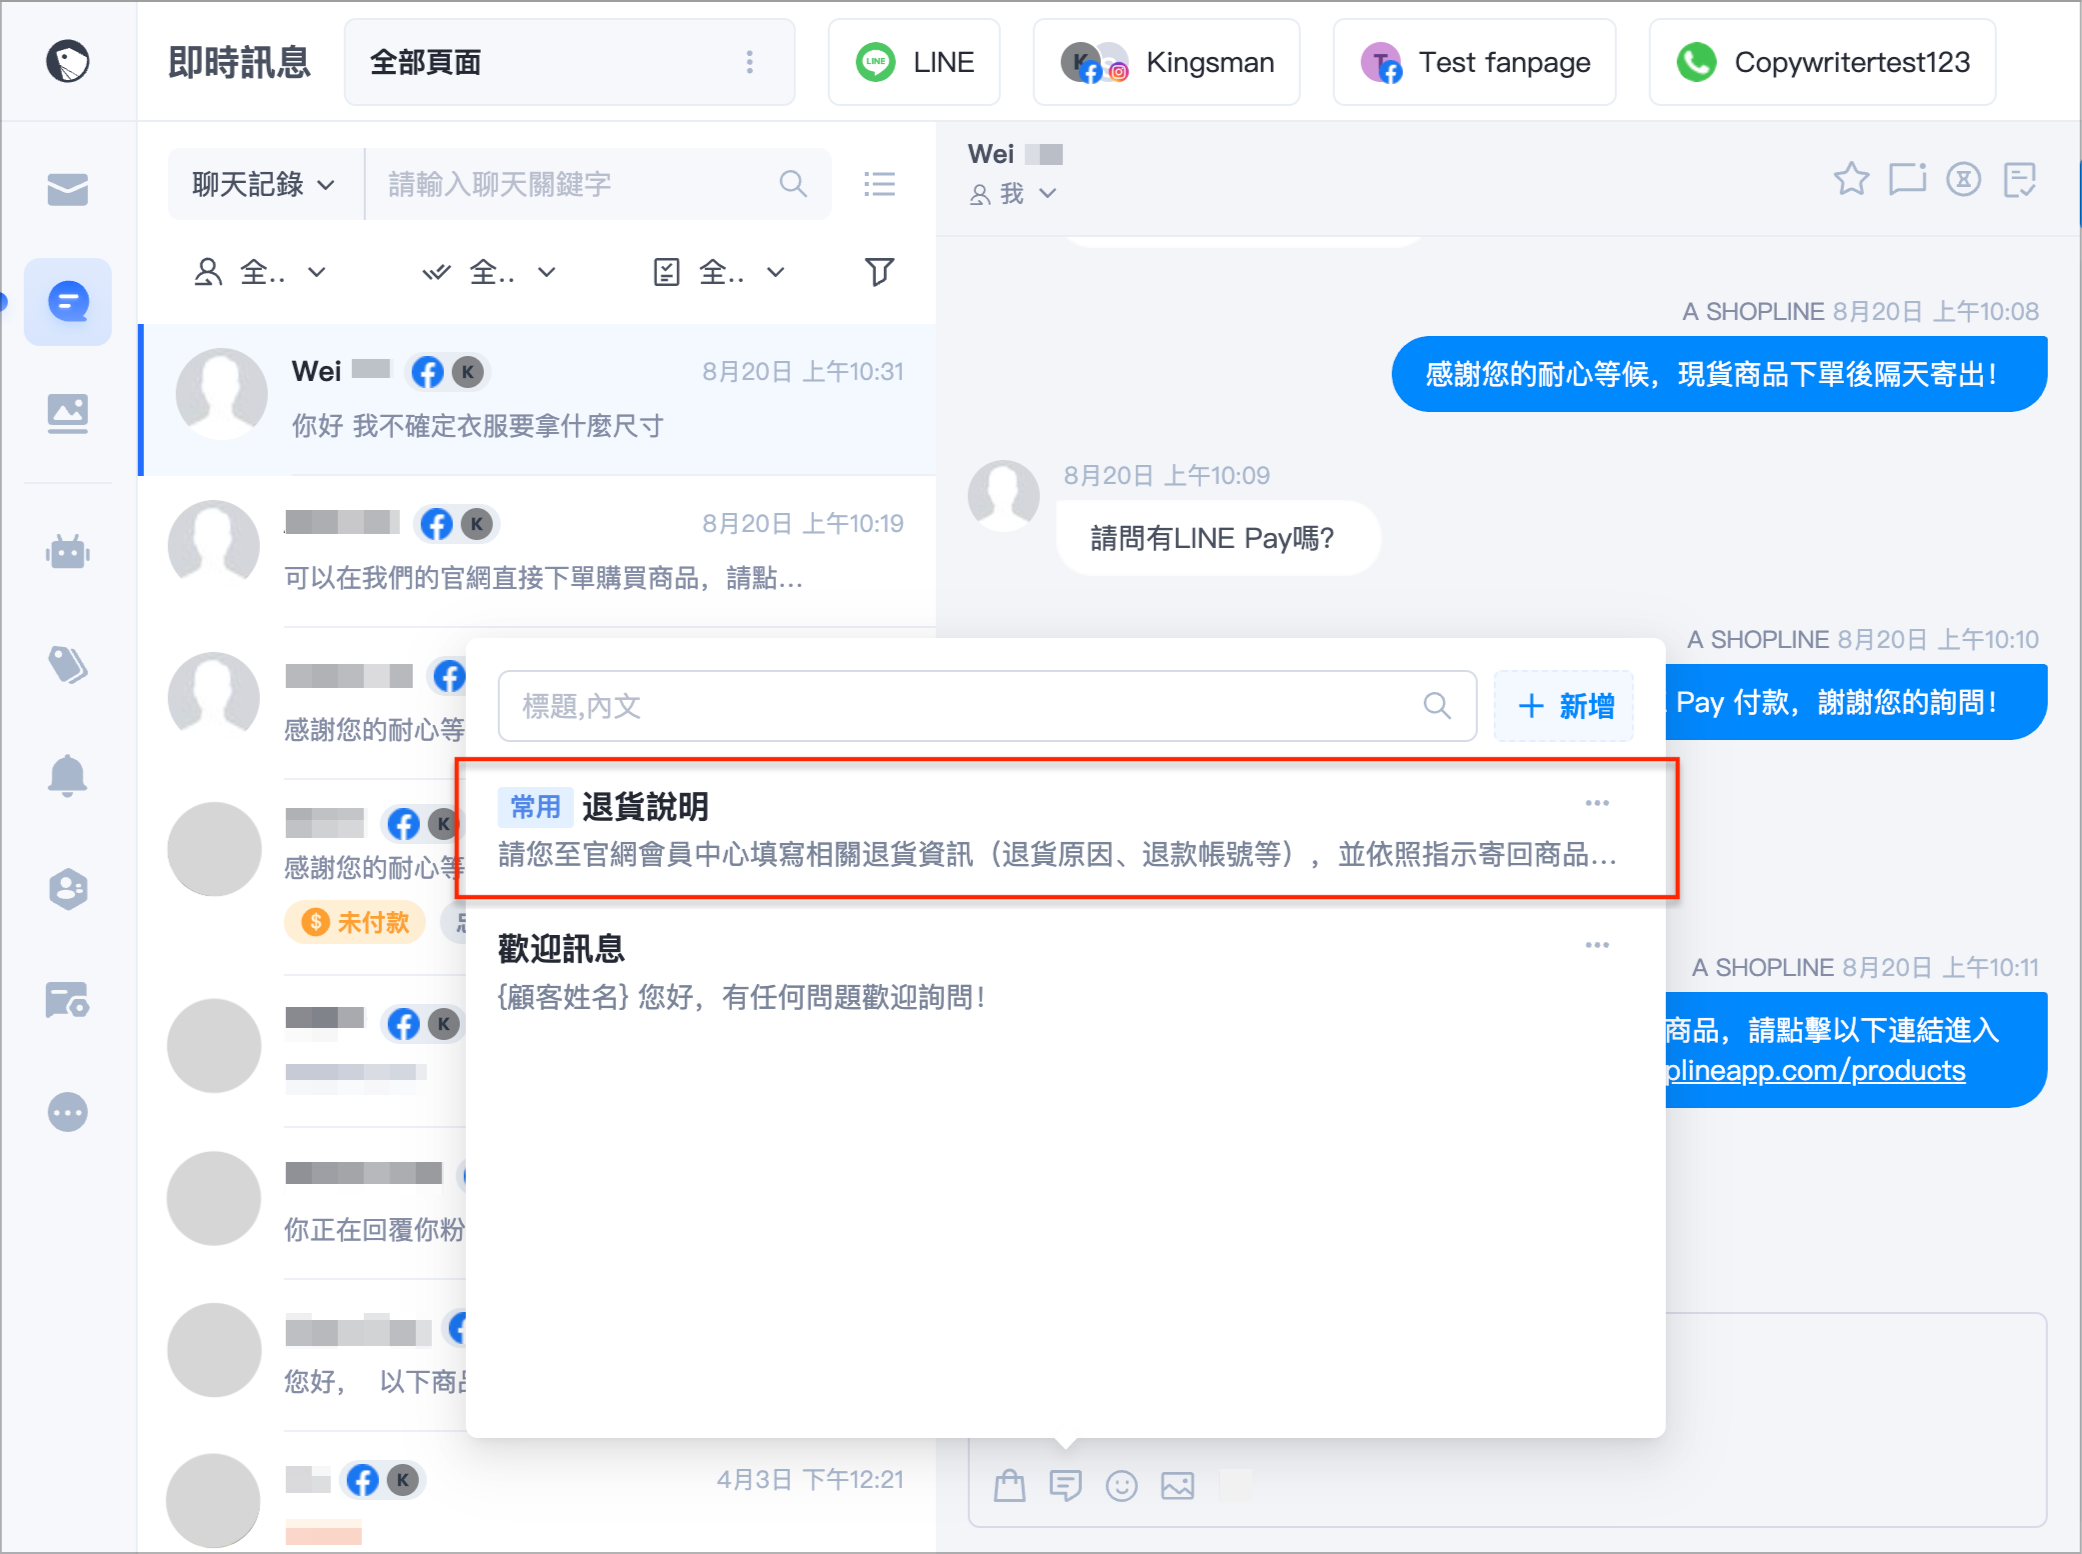
Task: Open the notifications bell sidebar icon
Action: [x=67, y=775]
